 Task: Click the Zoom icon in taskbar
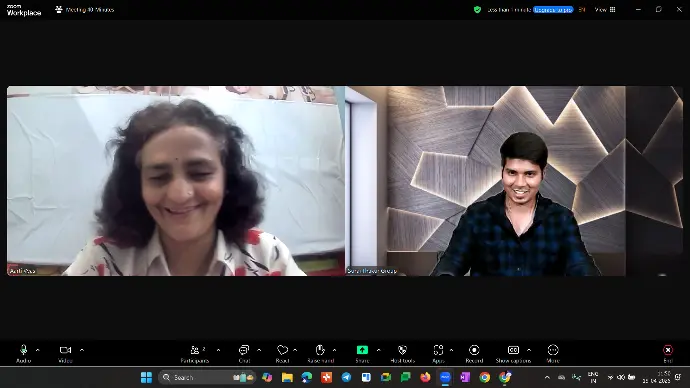pos(445,377)
